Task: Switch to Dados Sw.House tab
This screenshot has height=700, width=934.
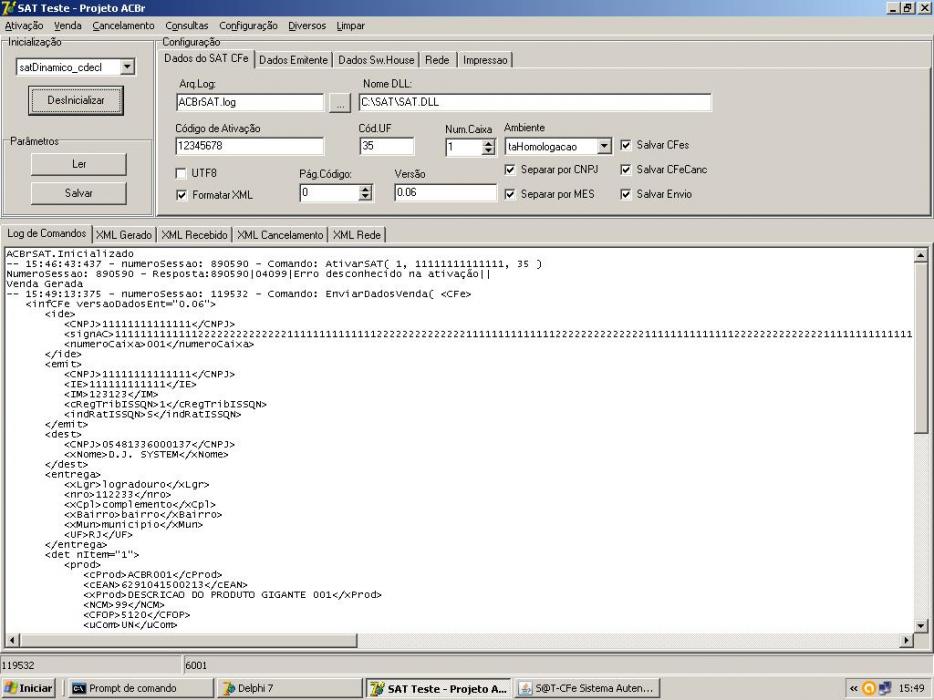Action: coord(376,60)
